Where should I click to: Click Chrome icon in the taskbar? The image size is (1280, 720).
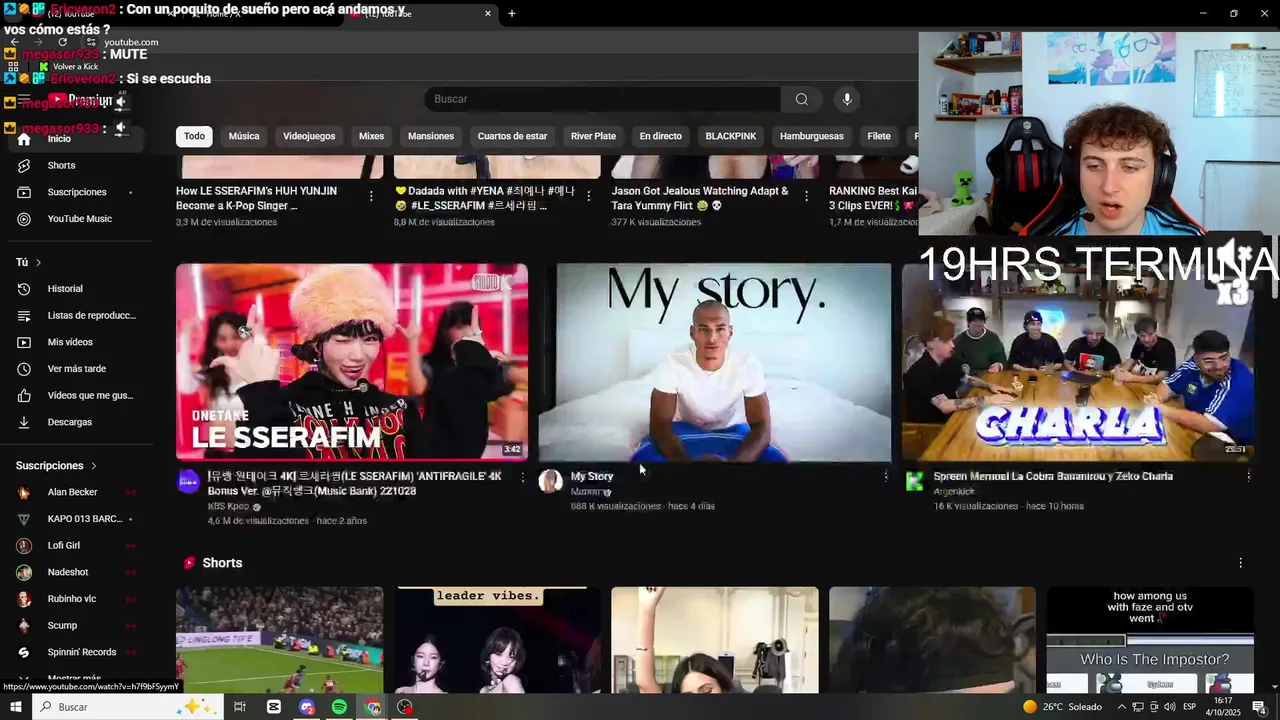(372, 707)
